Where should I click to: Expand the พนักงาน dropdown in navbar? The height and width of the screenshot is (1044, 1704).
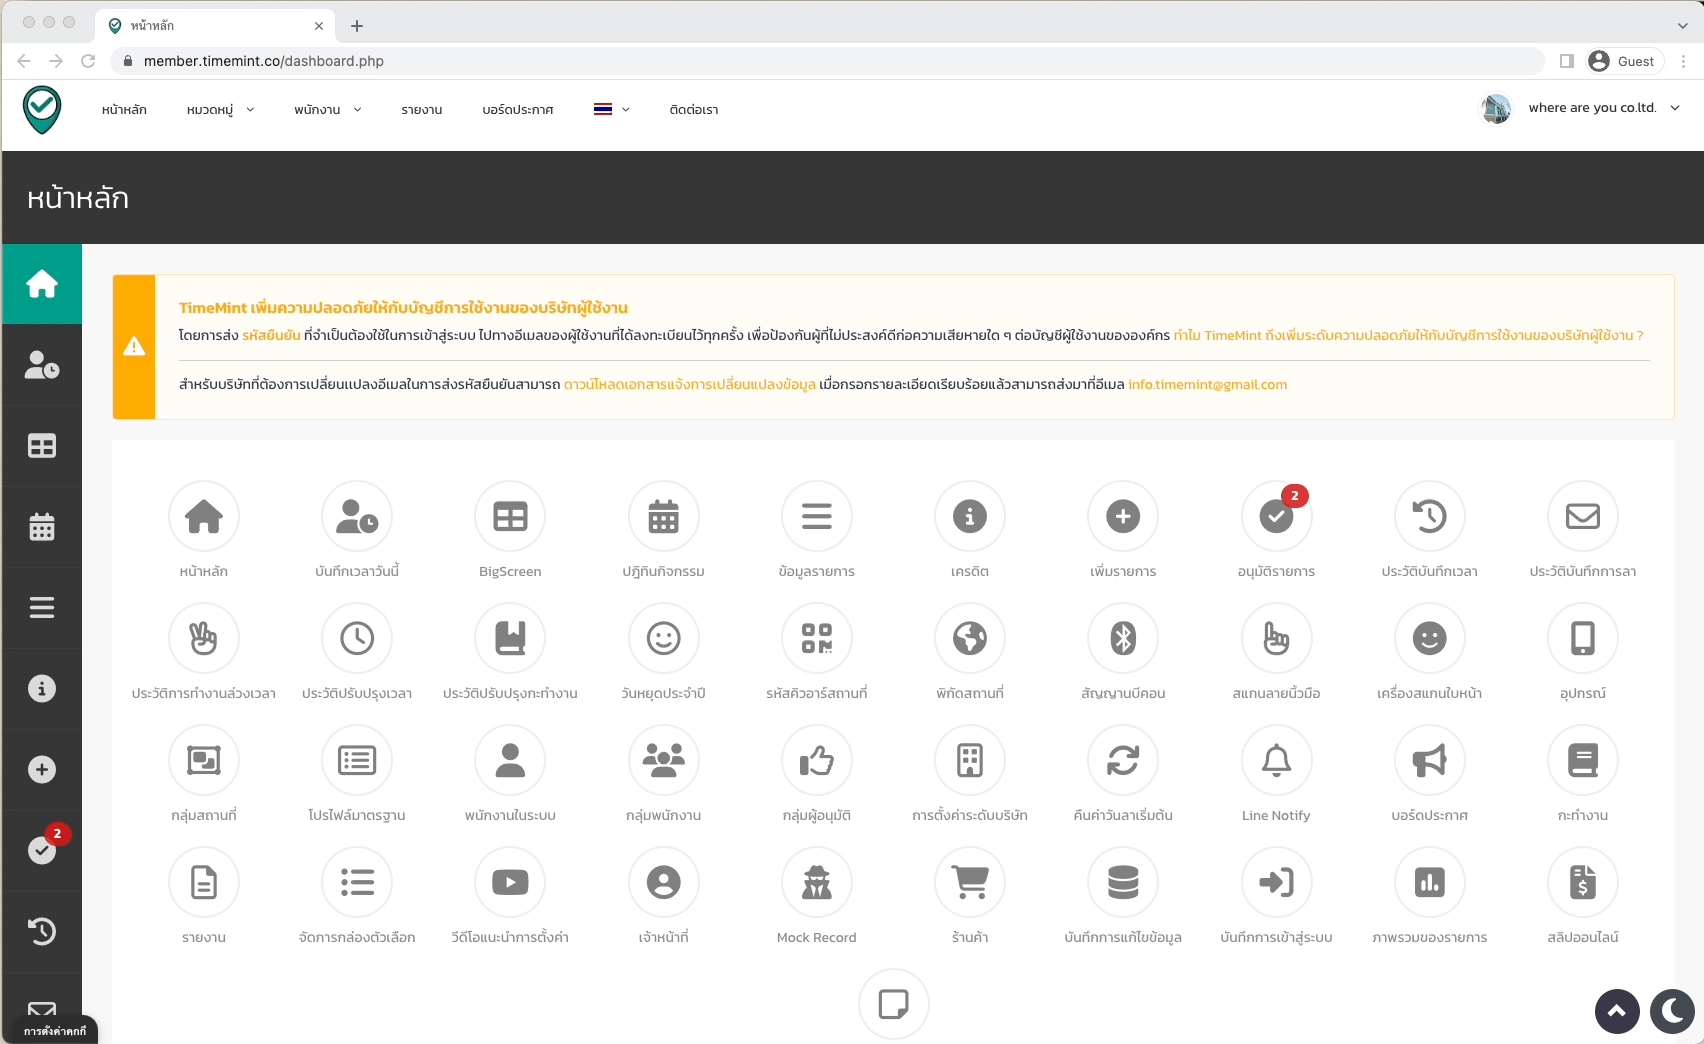point(327,110)
